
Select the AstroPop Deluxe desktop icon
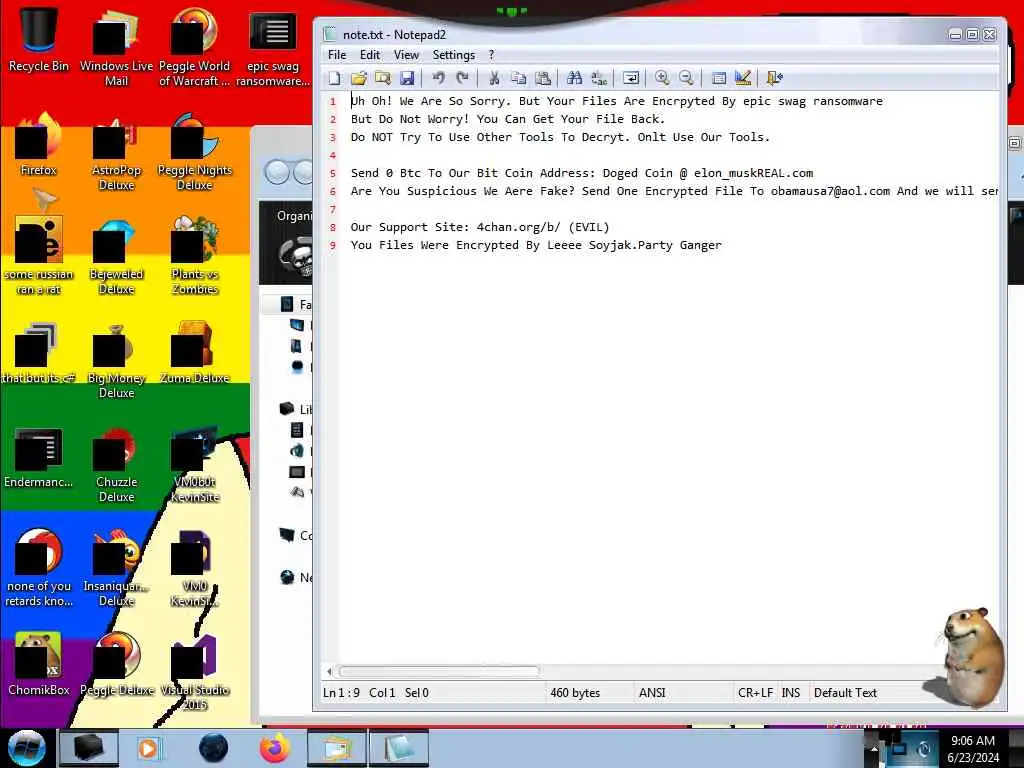pos(116,153)
